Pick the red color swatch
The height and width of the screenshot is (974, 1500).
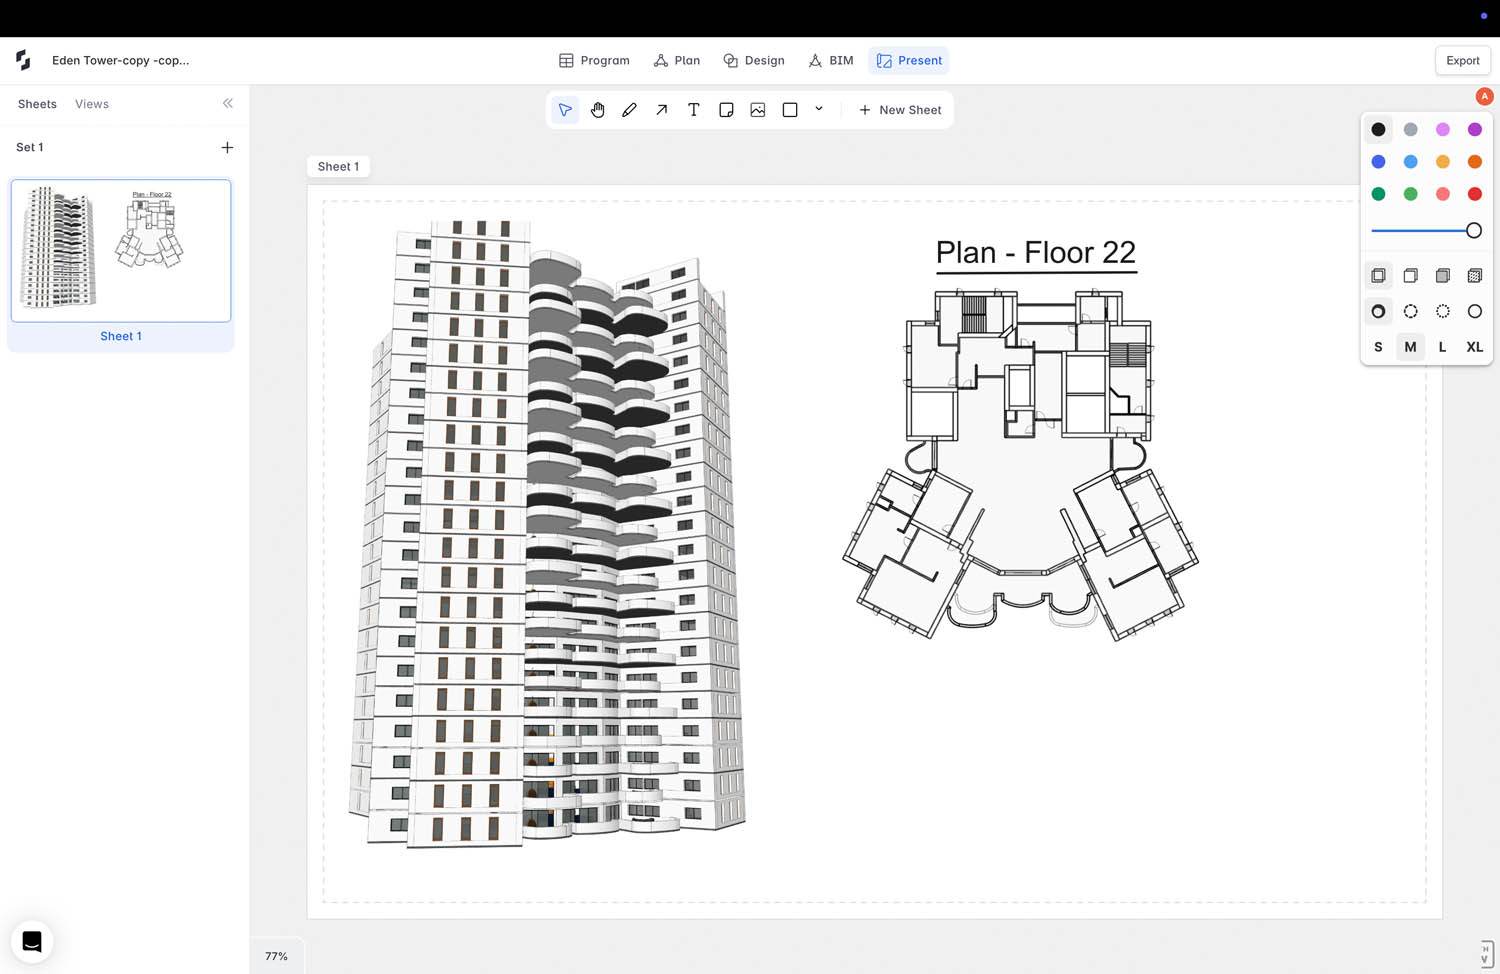pyautogui.click(x=1474, y=194)
